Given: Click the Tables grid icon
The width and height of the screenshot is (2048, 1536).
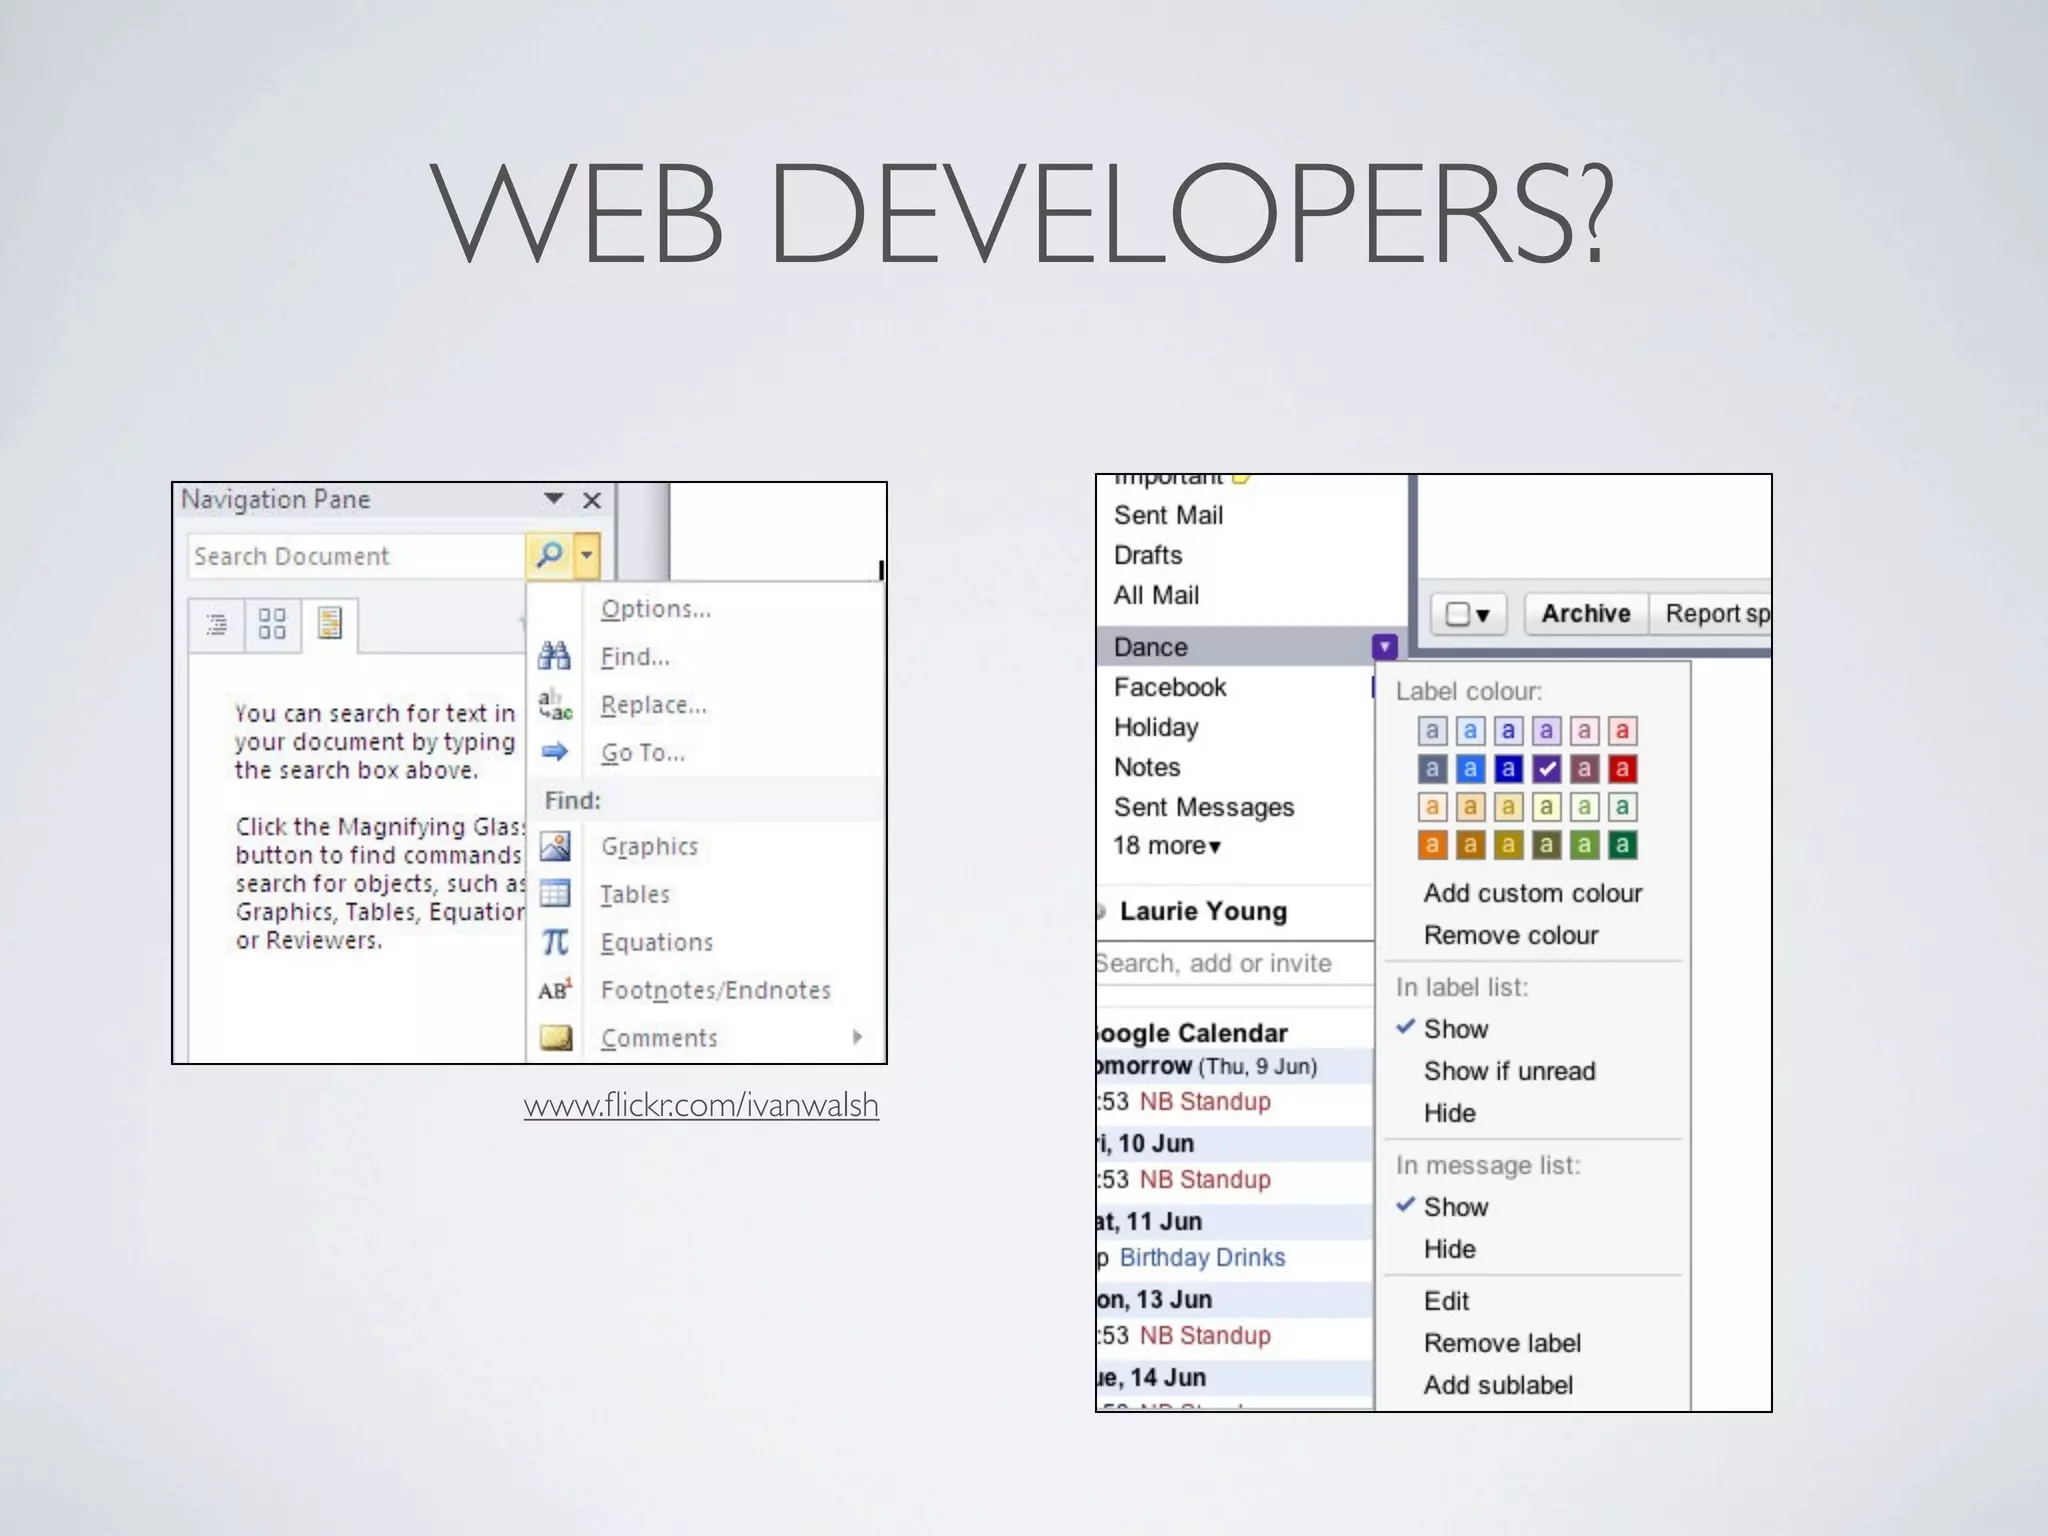Looking at the screenshot, I should 555,893.
